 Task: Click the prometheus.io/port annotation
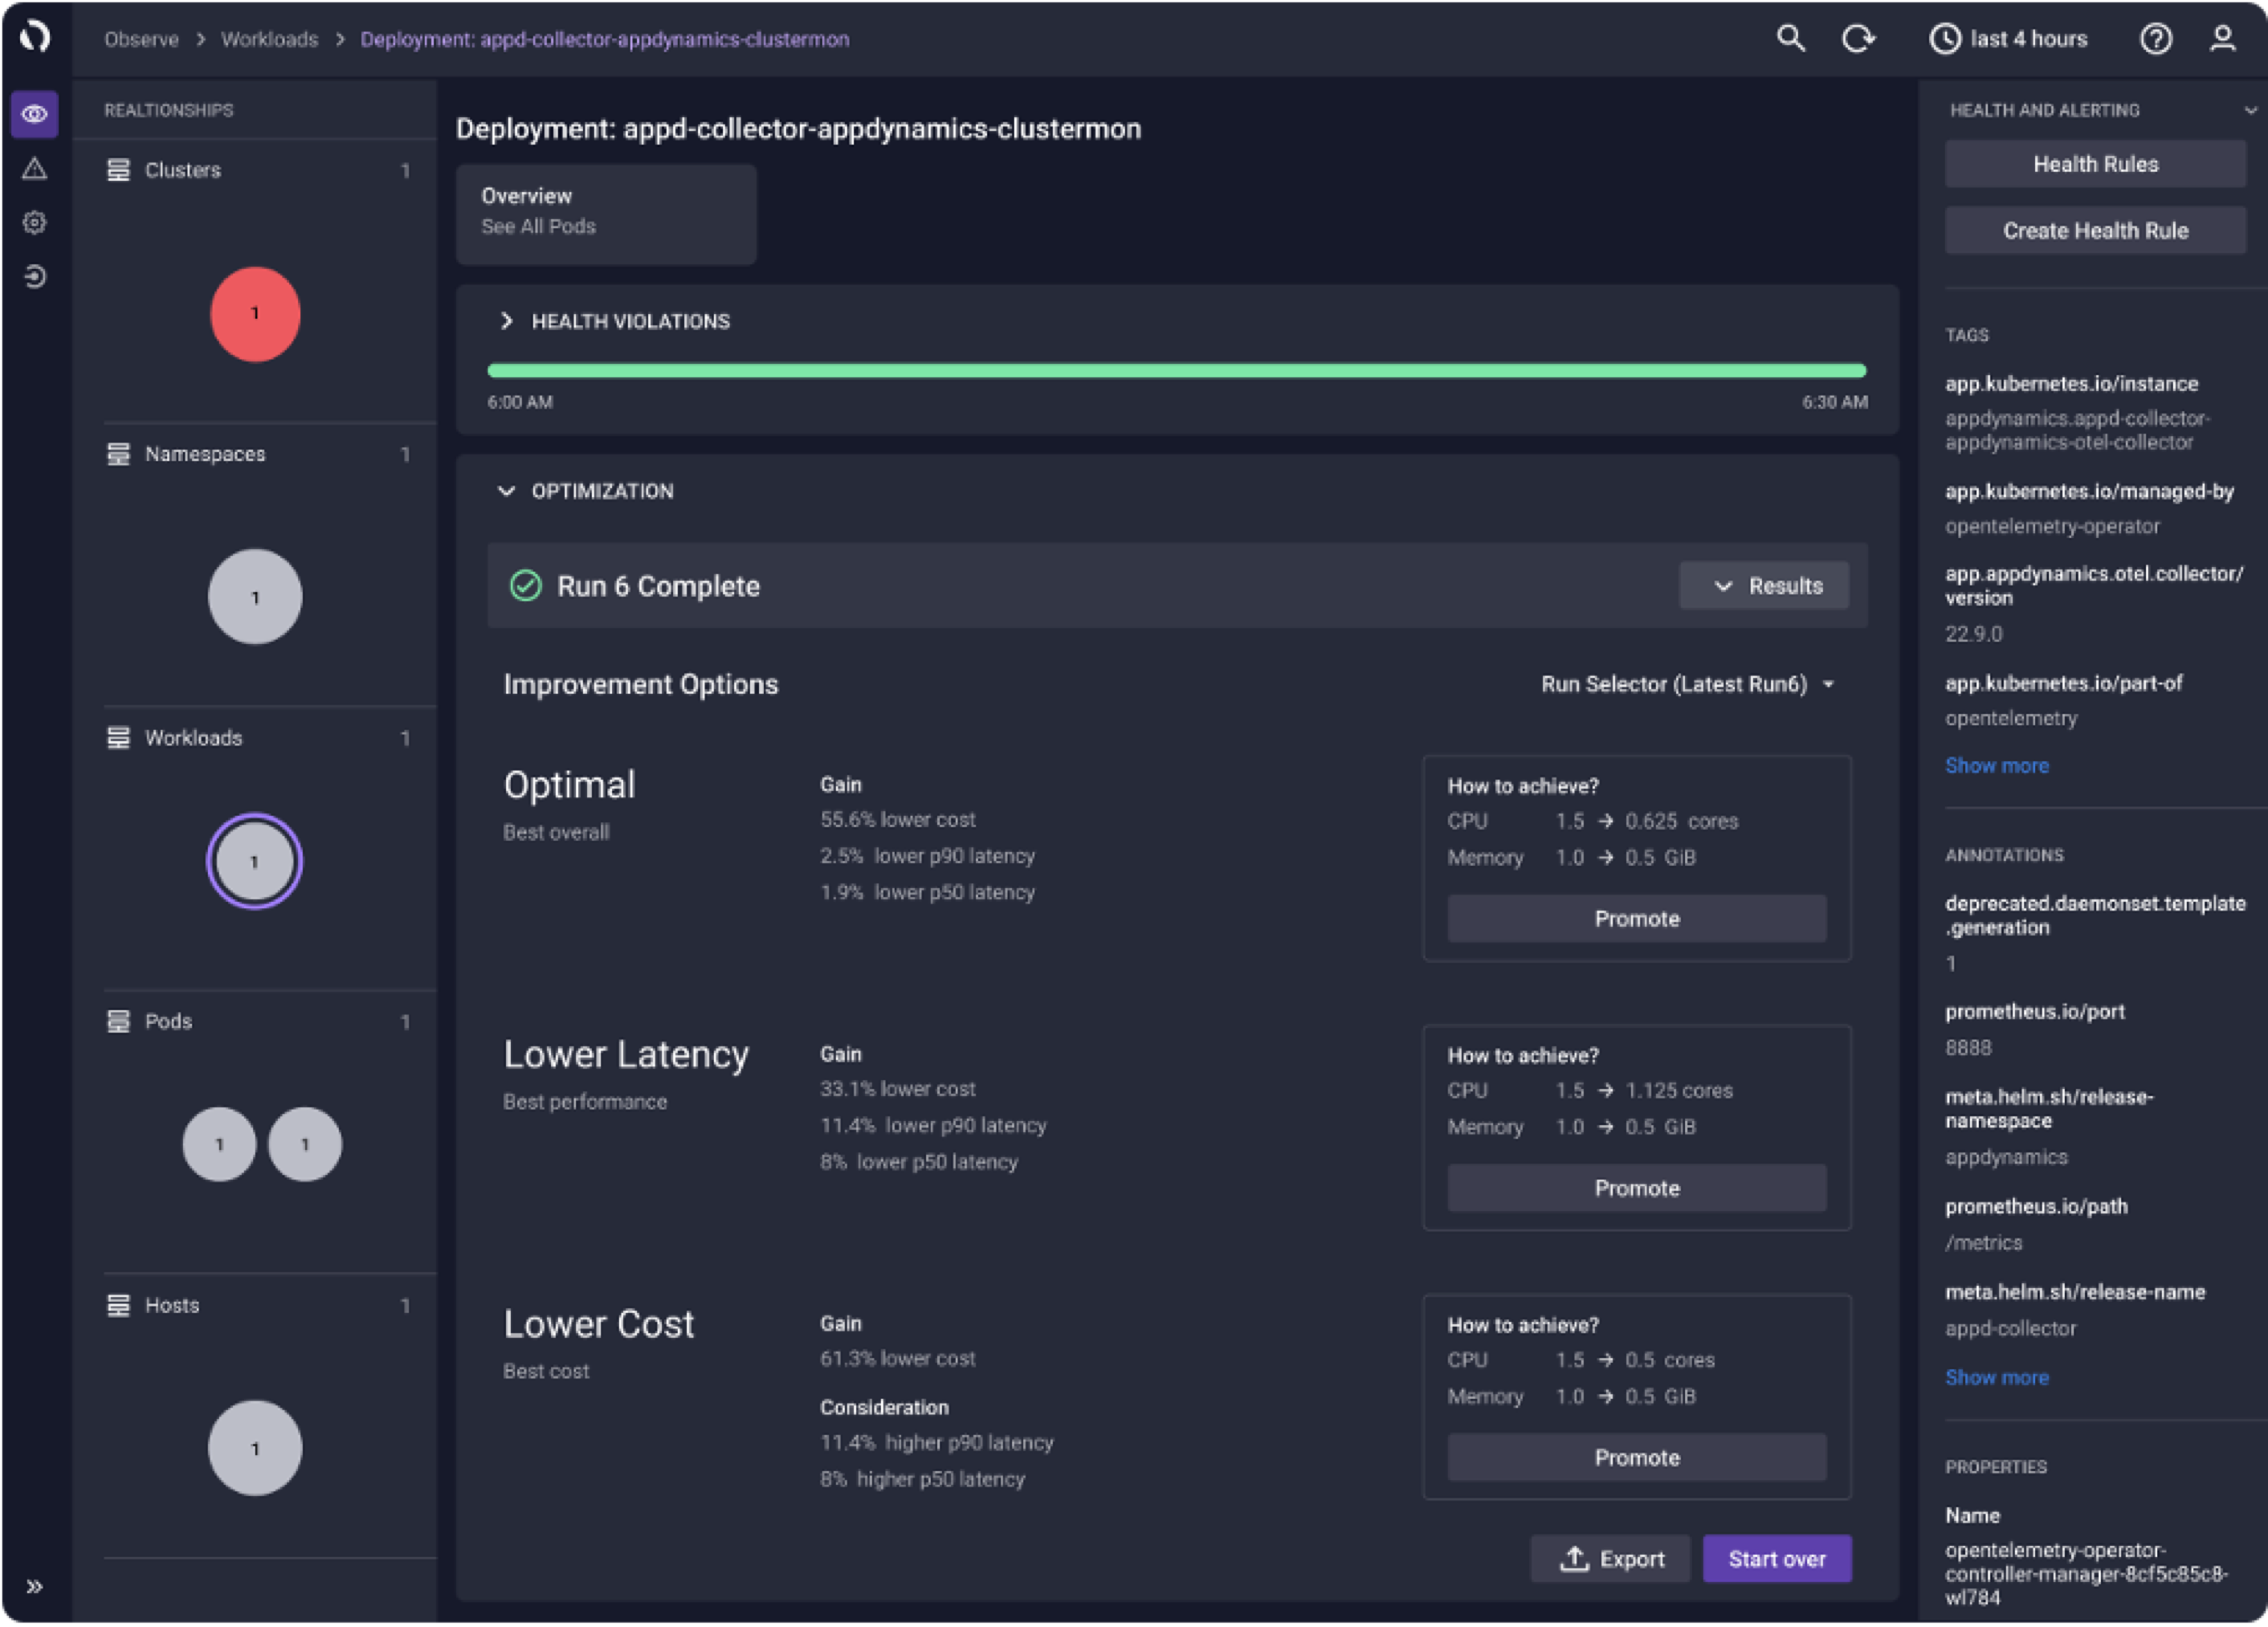click(2035, 1011)
